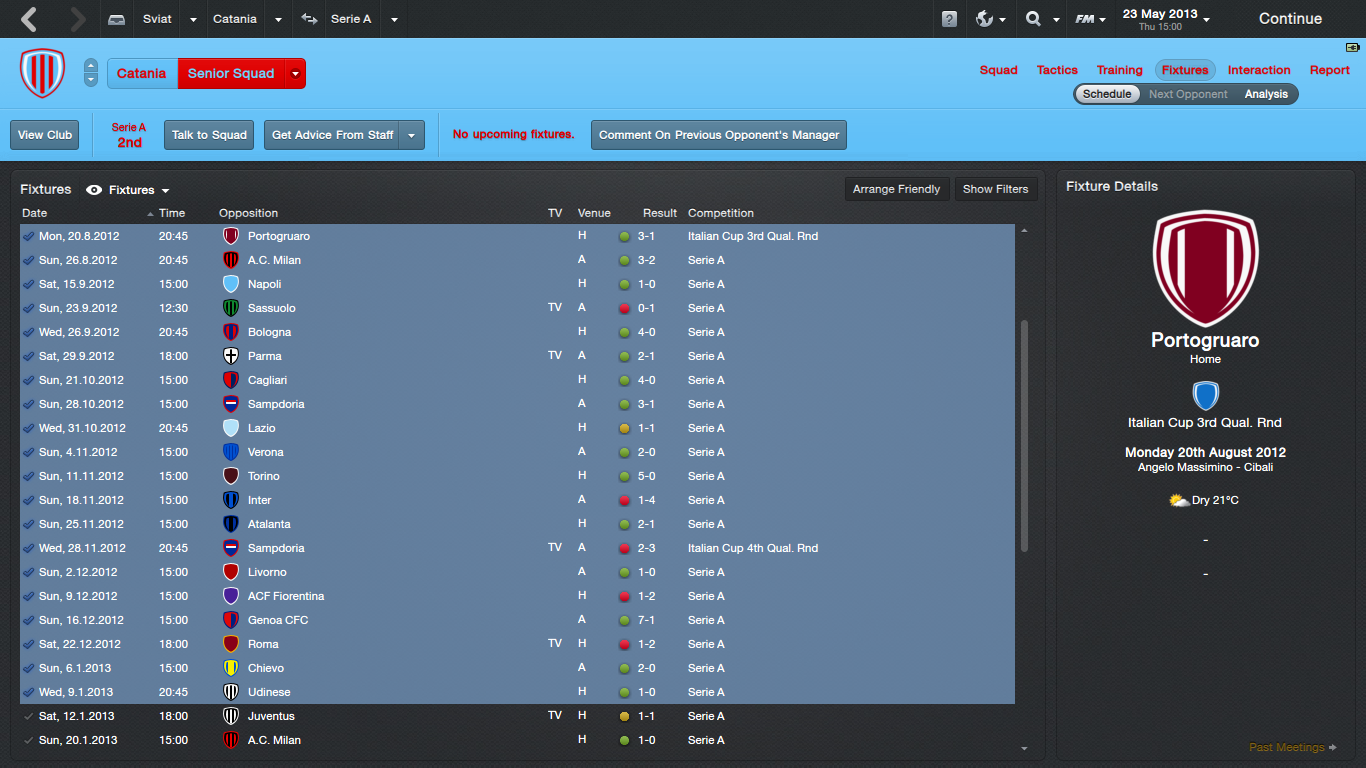
Task: Click Comment On Previous Opponent's Manager
Action: (x=719, y=135)
